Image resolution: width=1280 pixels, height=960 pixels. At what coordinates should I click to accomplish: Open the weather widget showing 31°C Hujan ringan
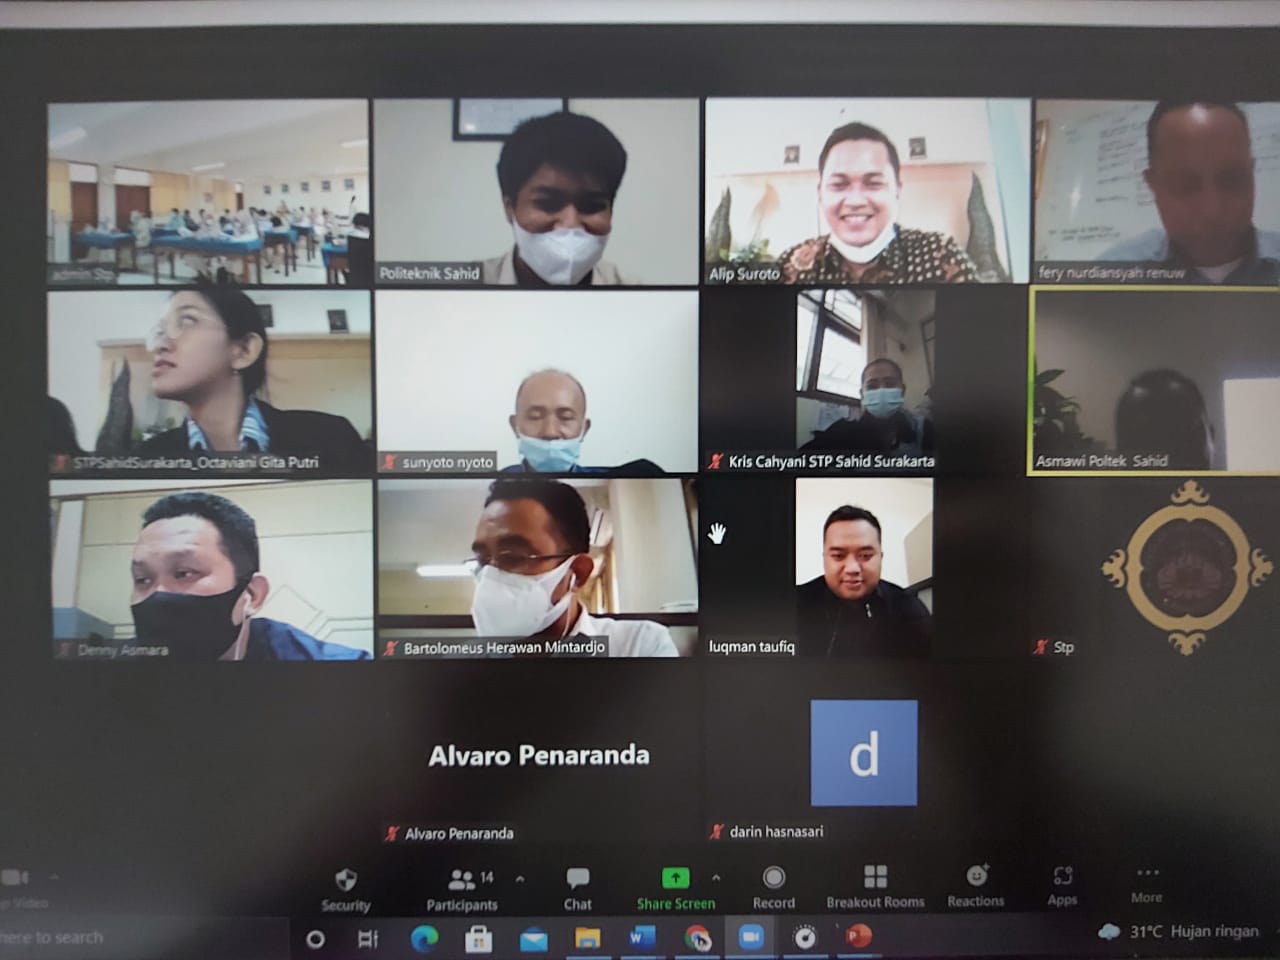[x=1179, y=932]
